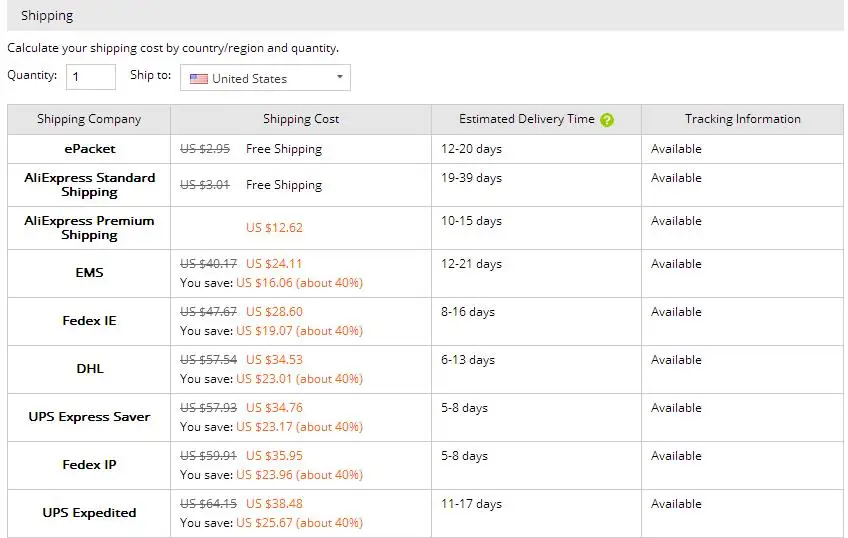Click the US $38.48 UPS Expedited cost
This screenshot has height=538, width=848.
(274, 504)
